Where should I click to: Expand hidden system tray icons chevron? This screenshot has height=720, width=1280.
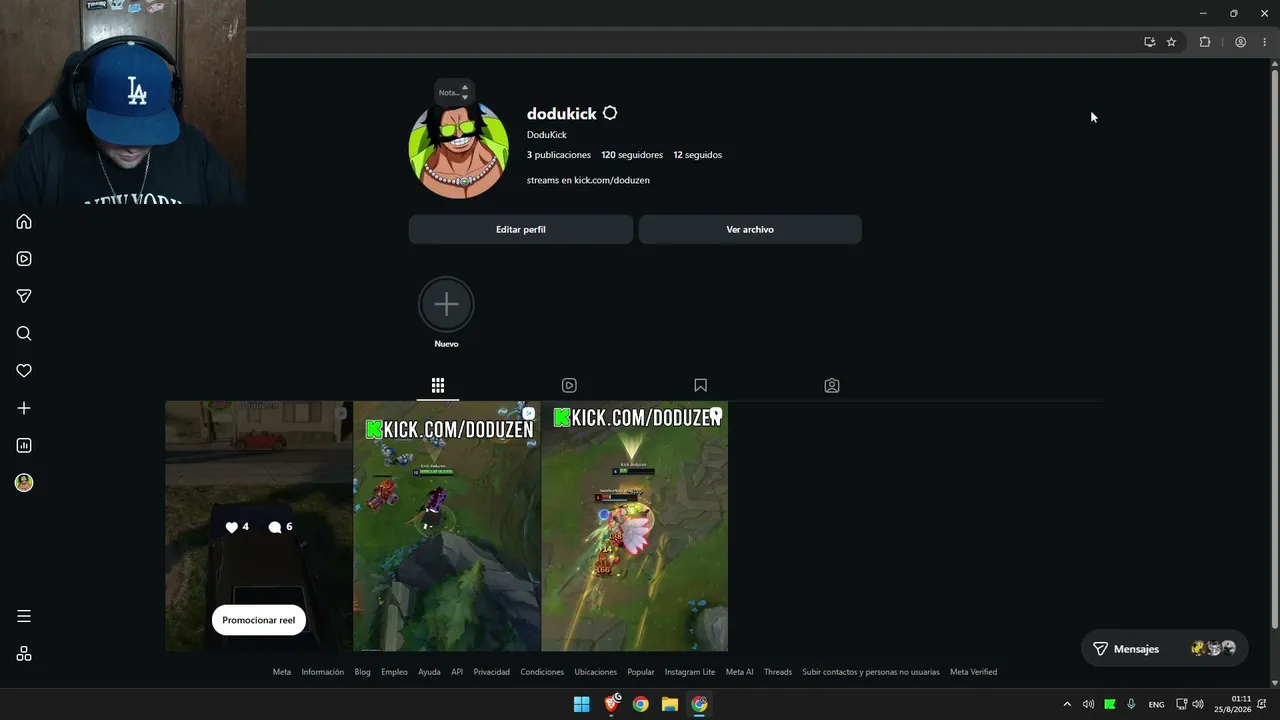[1067, 704]
